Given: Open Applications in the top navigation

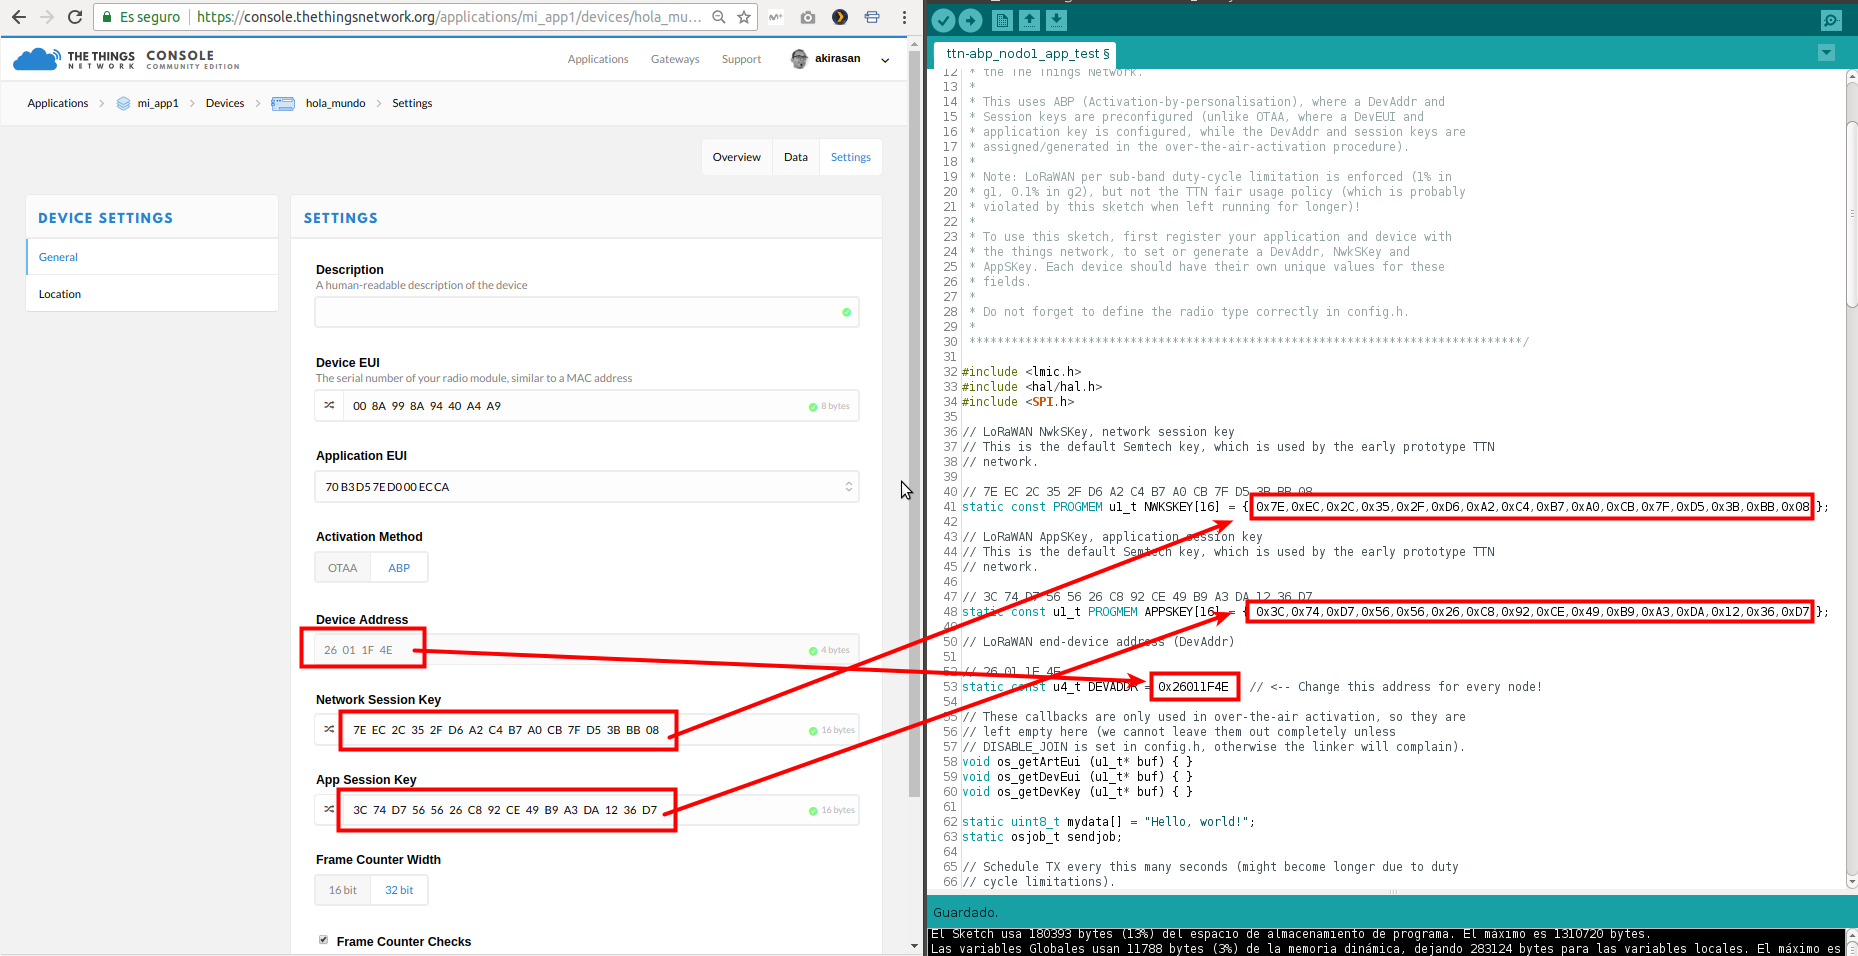Looking at the screenshot, I should pos(598,59).
